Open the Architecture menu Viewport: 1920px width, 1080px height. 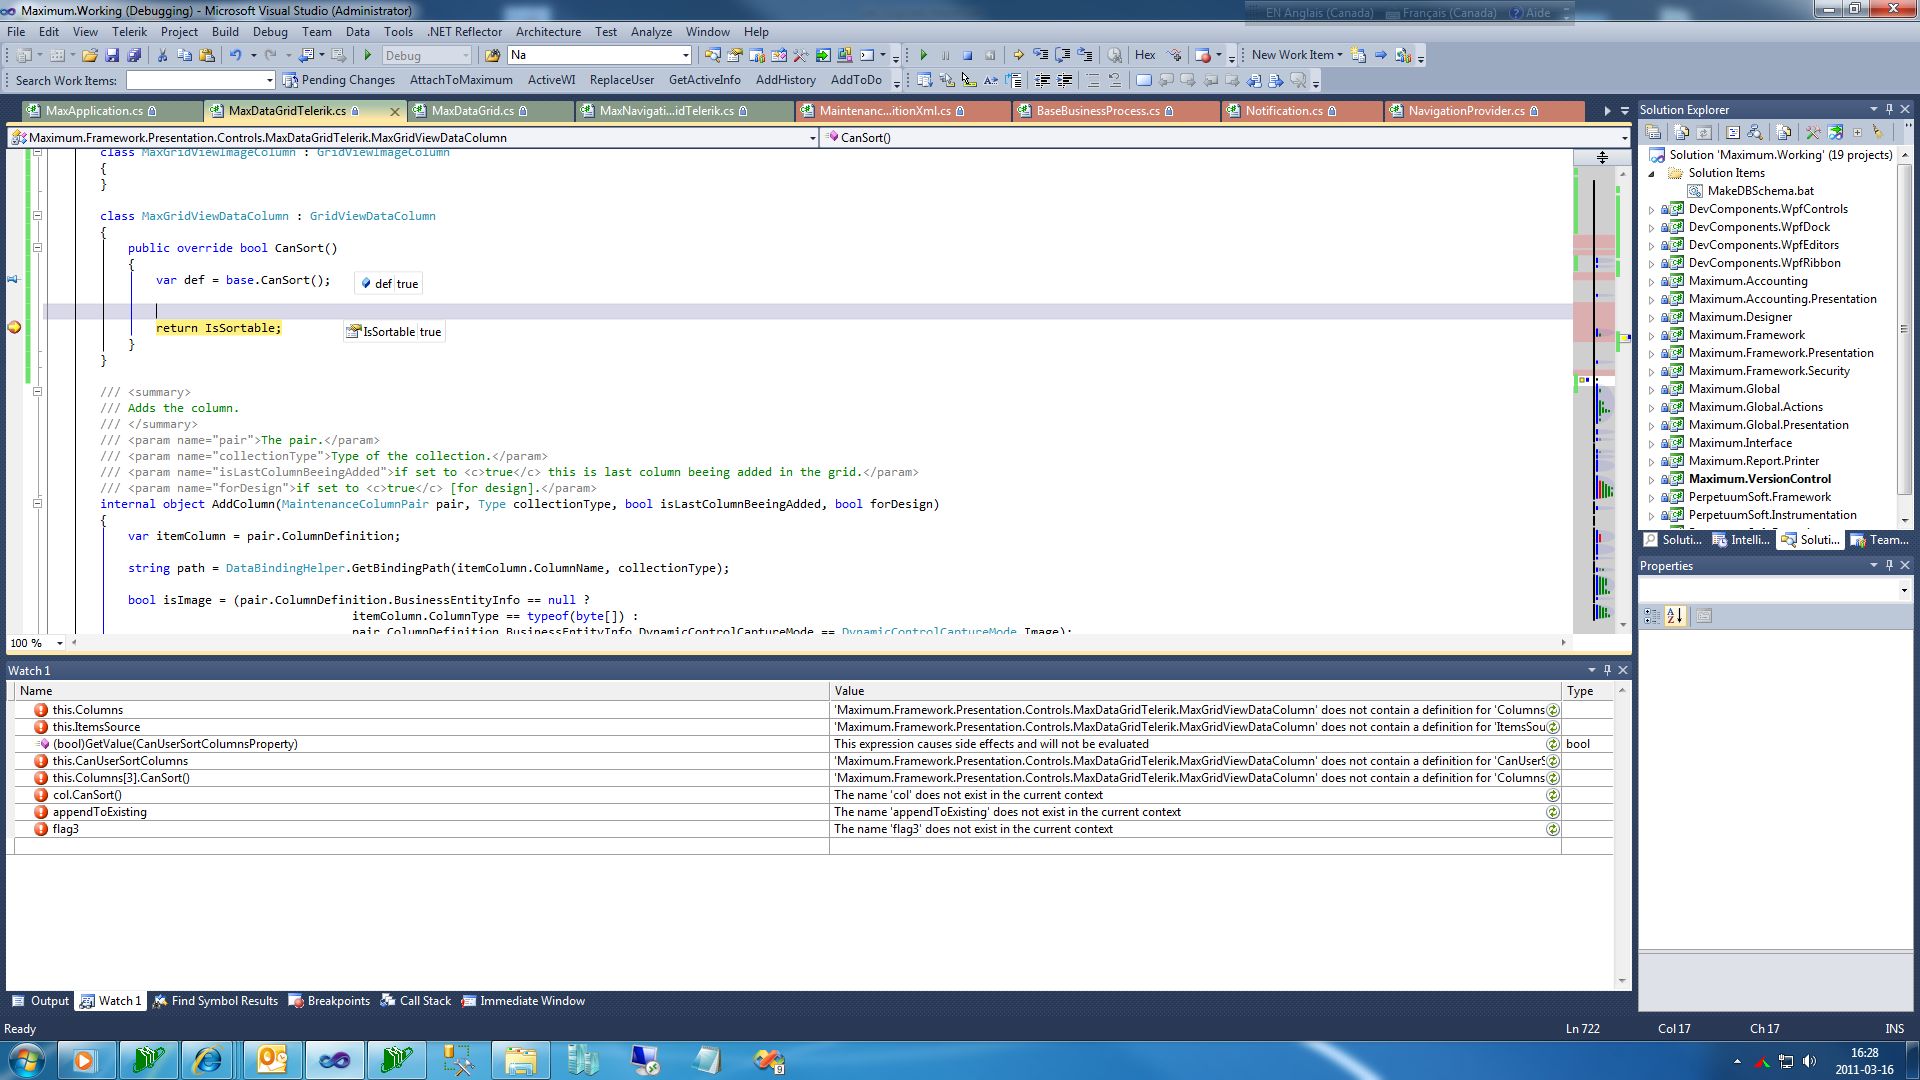click(x=548, y=32)
